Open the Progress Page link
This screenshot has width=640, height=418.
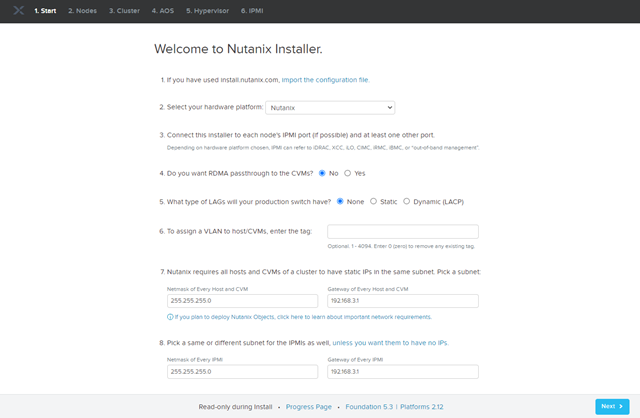(307, 407)
